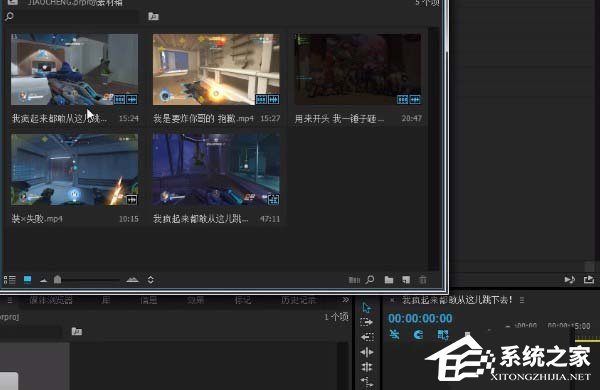The height and width of the screenshot is (390, 600).
Task: Select the clip thumbnail with duration 47:11
Action: pyautogui.click(x=216, y=170)
